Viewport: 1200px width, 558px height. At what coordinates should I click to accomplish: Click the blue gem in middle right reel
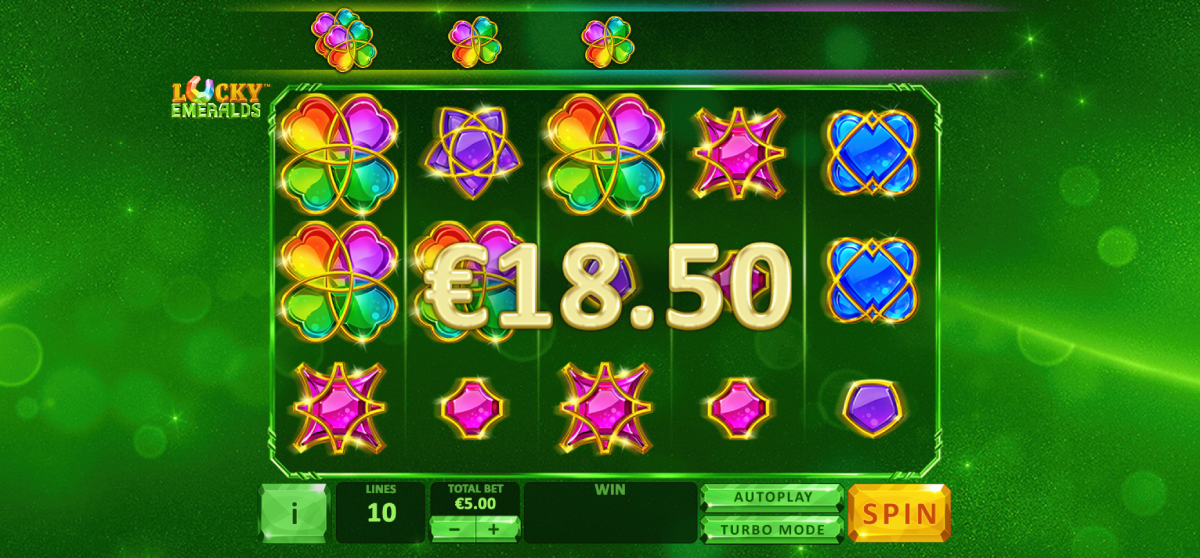point(871,279)
